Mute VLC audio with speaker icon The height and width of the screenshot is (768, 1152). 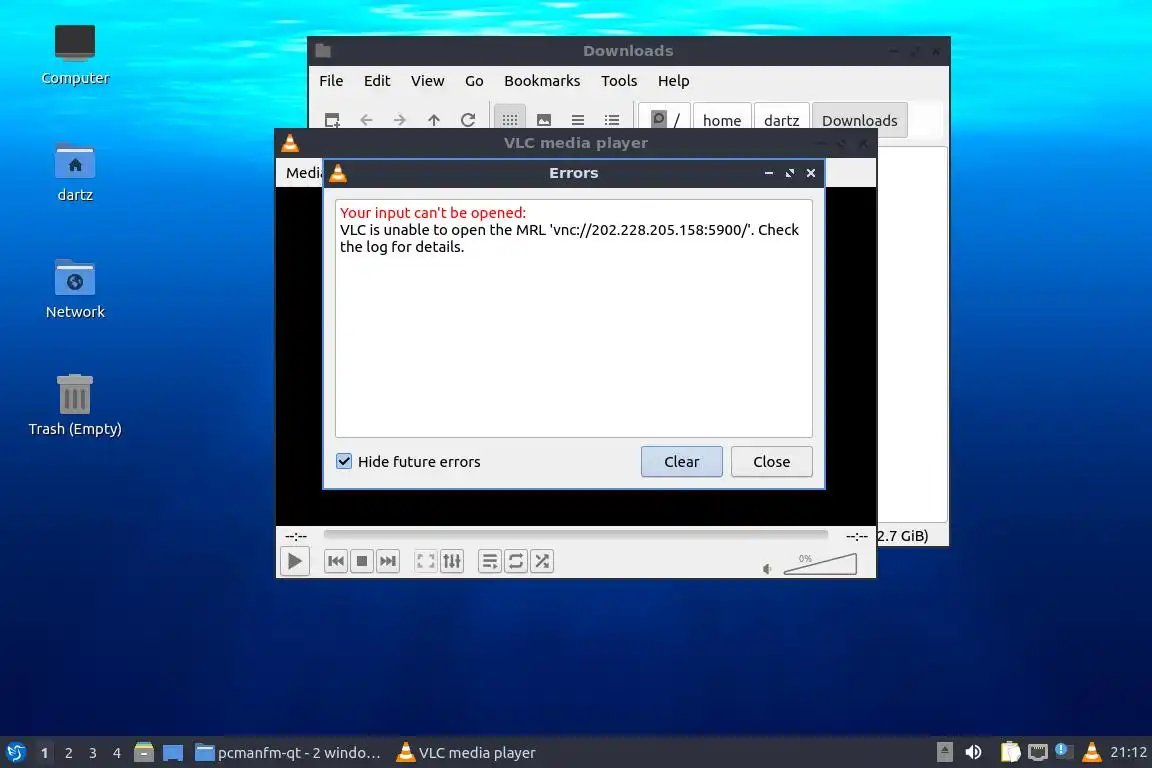[767, 569]
